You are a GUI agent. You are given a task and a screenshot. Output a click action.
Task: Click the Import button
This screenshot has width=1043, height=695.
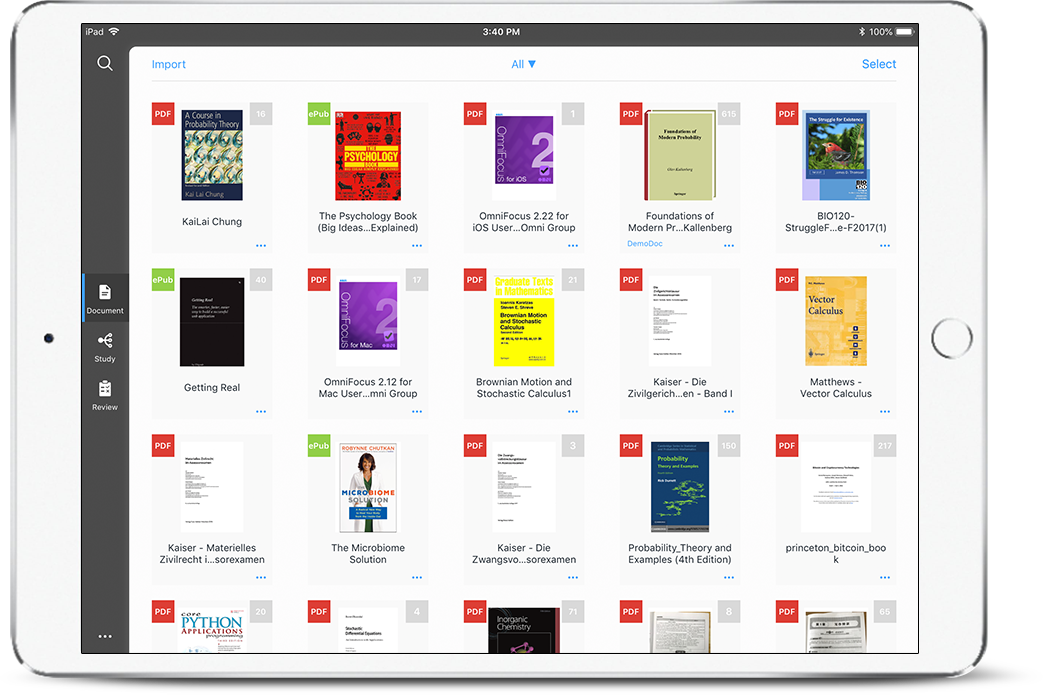168,64
